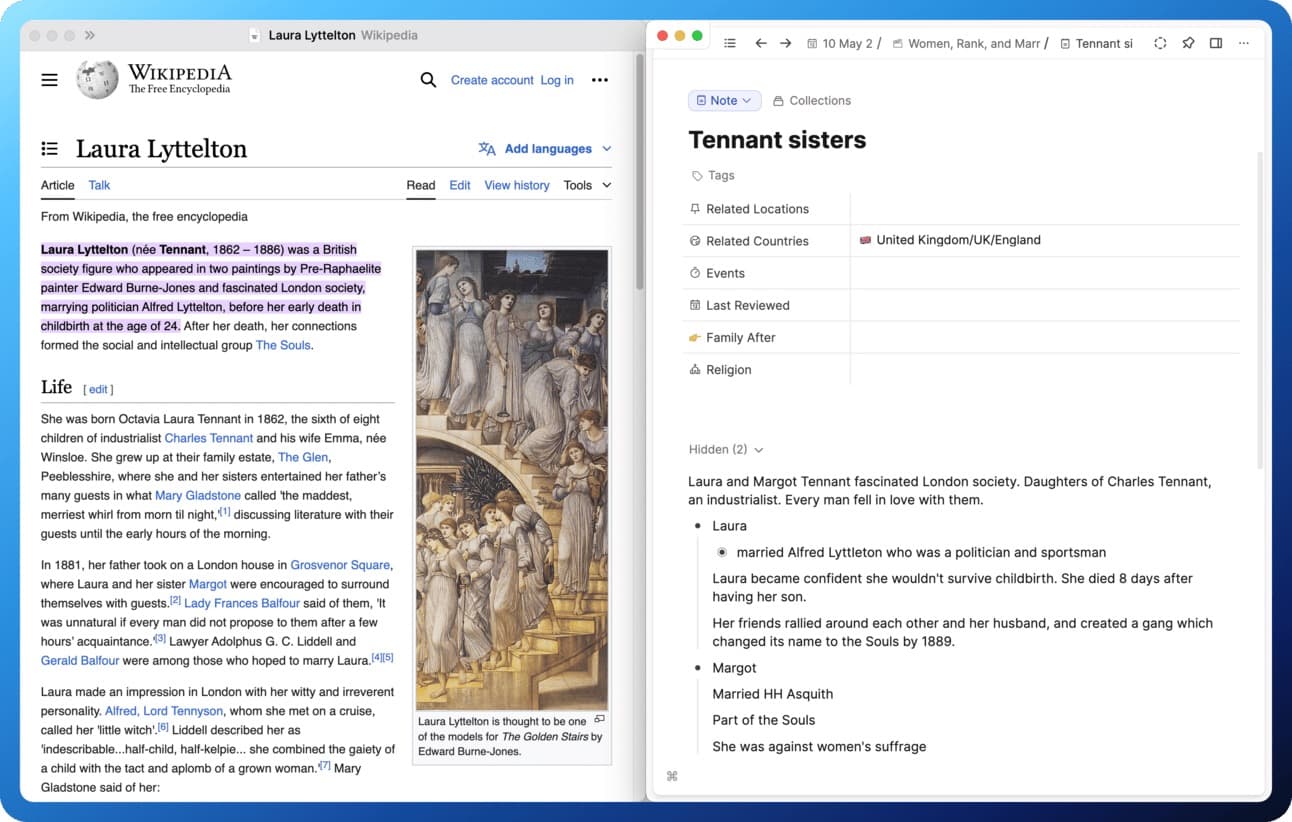Click the Tags icon under Tennant sisters

point(697,176)
